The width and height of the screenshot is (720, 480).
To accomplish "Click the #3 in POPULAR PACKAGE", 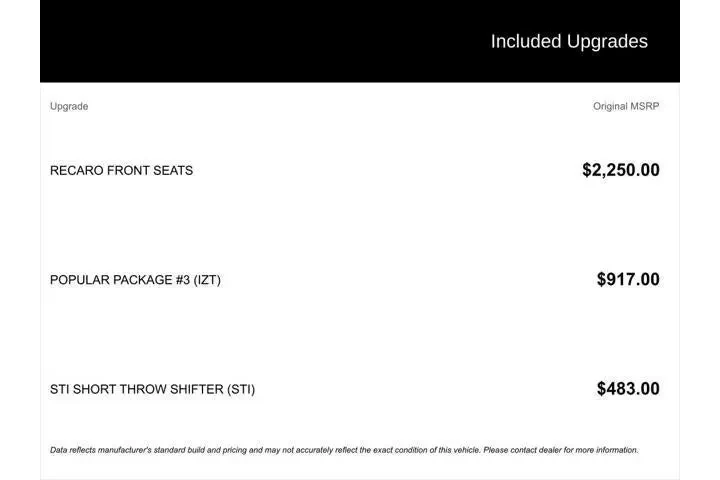I will click(182, 280).
